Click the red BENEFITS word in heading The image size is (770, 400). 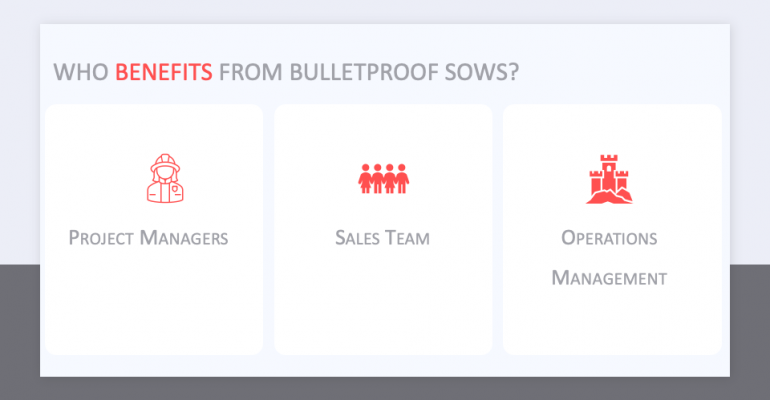tap(163, 72)
